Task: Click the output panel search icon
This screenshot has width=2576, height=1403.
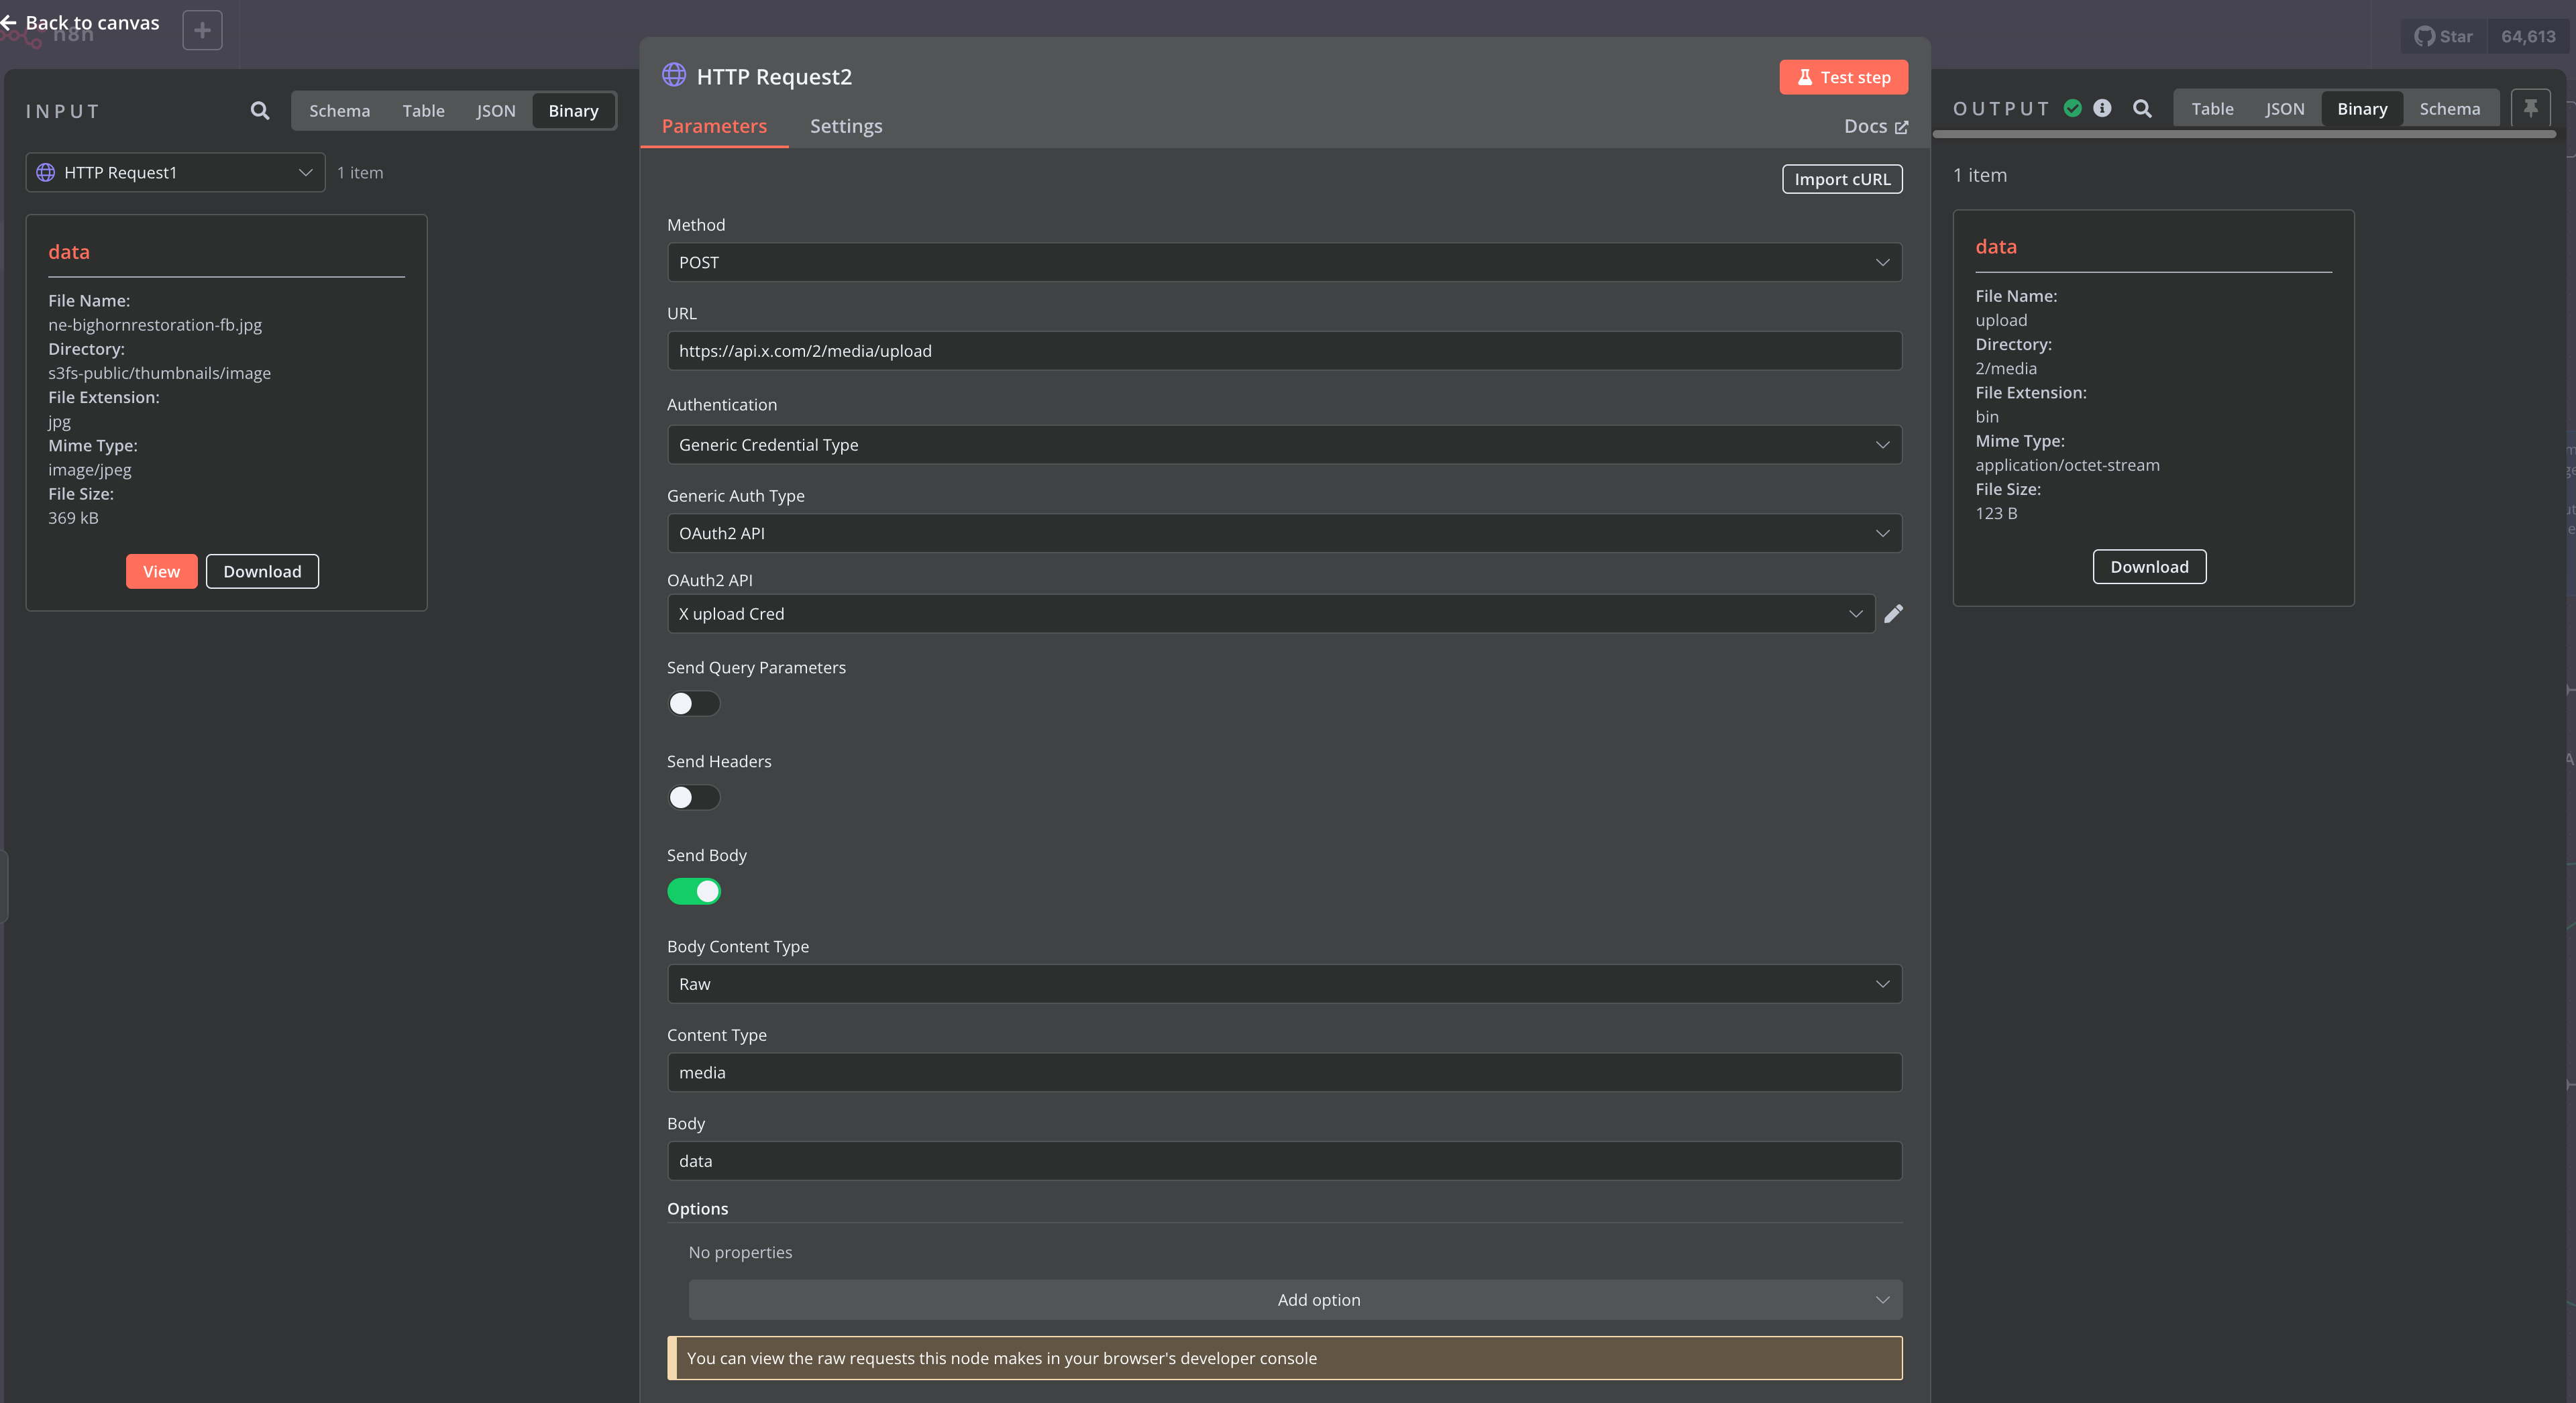Action: pos(2142,109)
